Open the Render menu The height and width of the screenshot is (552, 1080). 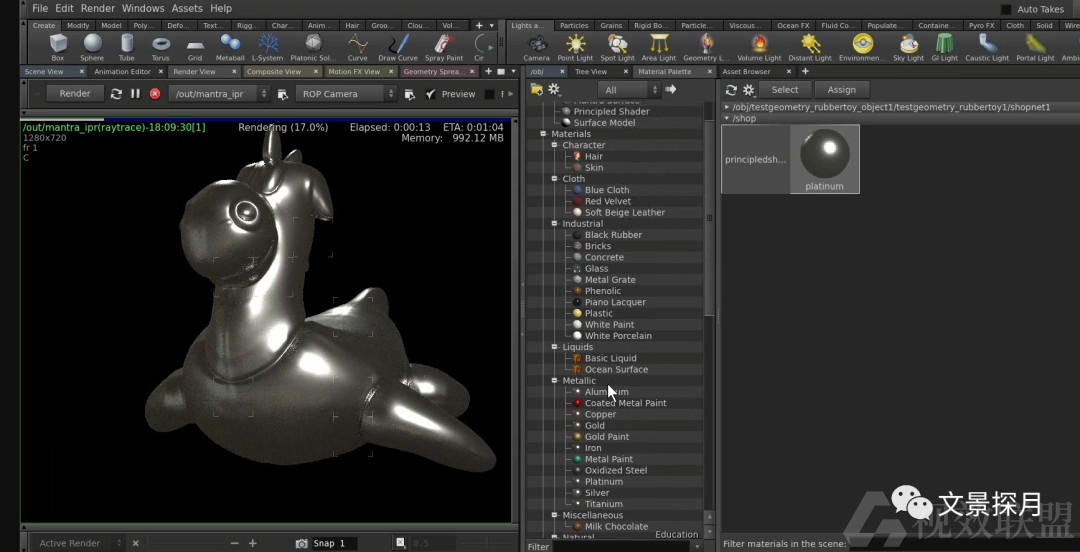tap(98, 8)
